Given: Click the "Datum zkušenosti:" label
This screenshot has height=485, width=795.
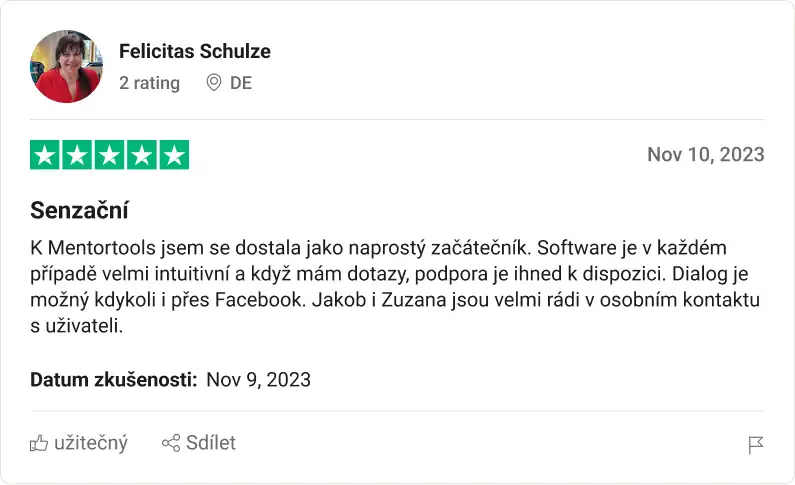Looking at the screenshot, I should click(113, 379).
